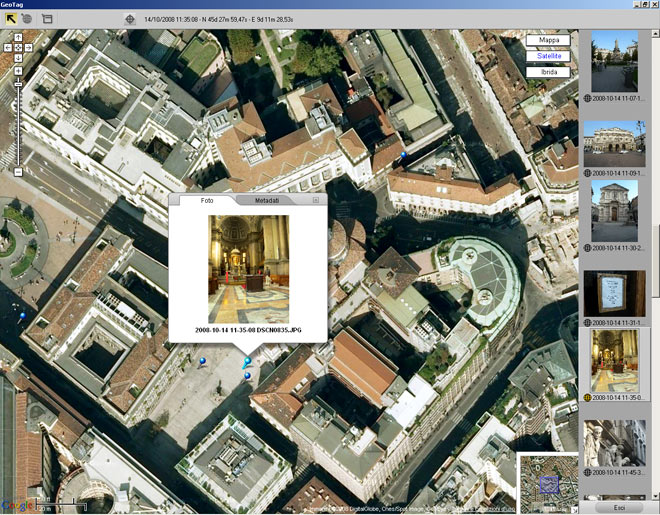Open thumbnail of baroque church facade
The width and height of the screenshot is (660, 515).
(614, 211)
